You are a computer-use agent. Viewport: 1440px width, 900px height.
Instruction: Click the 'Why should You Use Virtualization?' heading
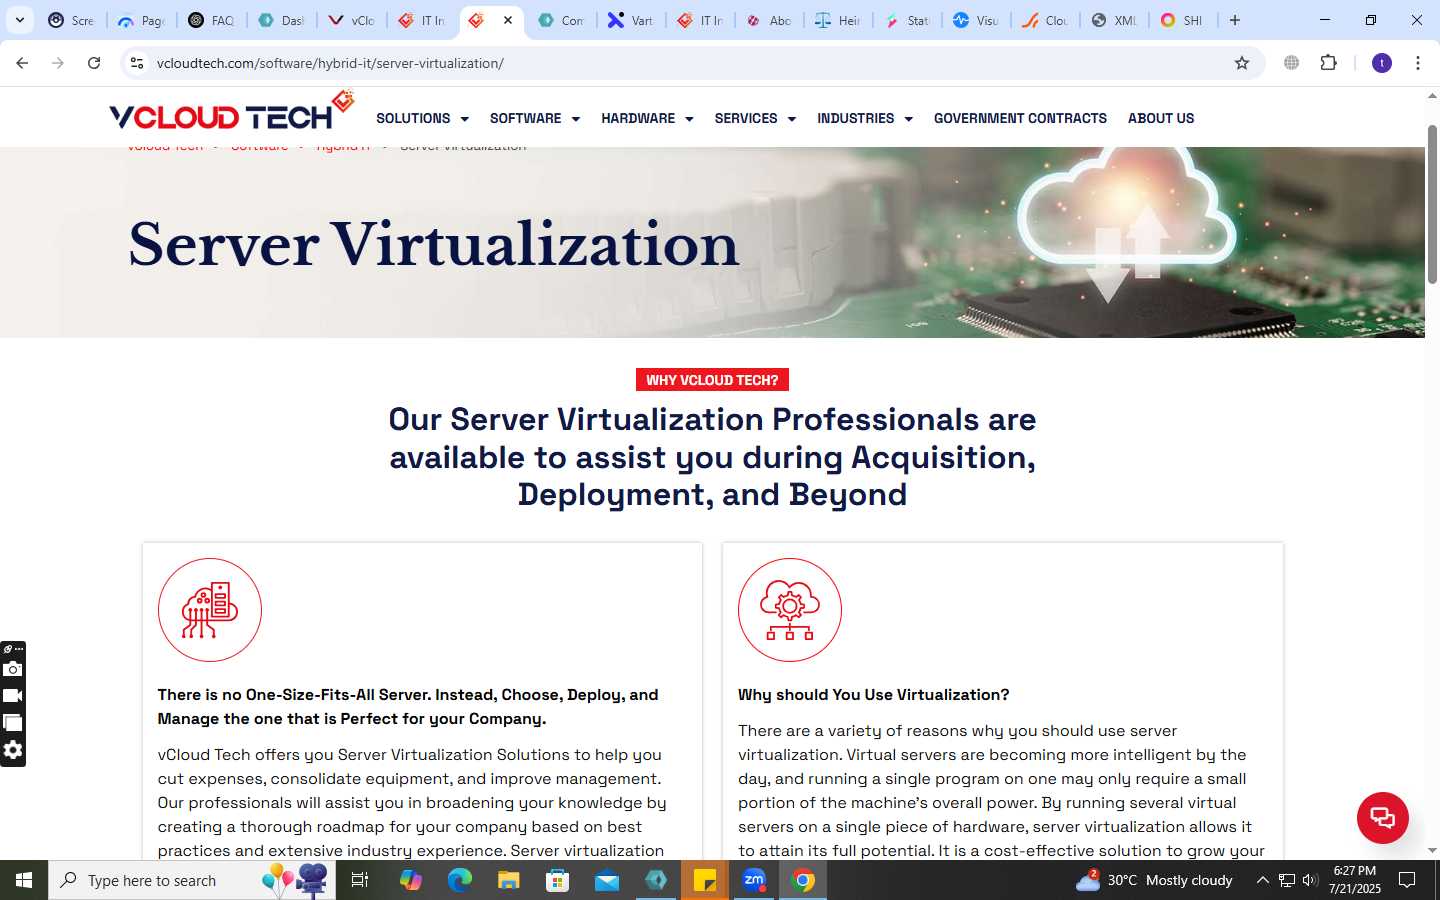(x=874, y=695)
